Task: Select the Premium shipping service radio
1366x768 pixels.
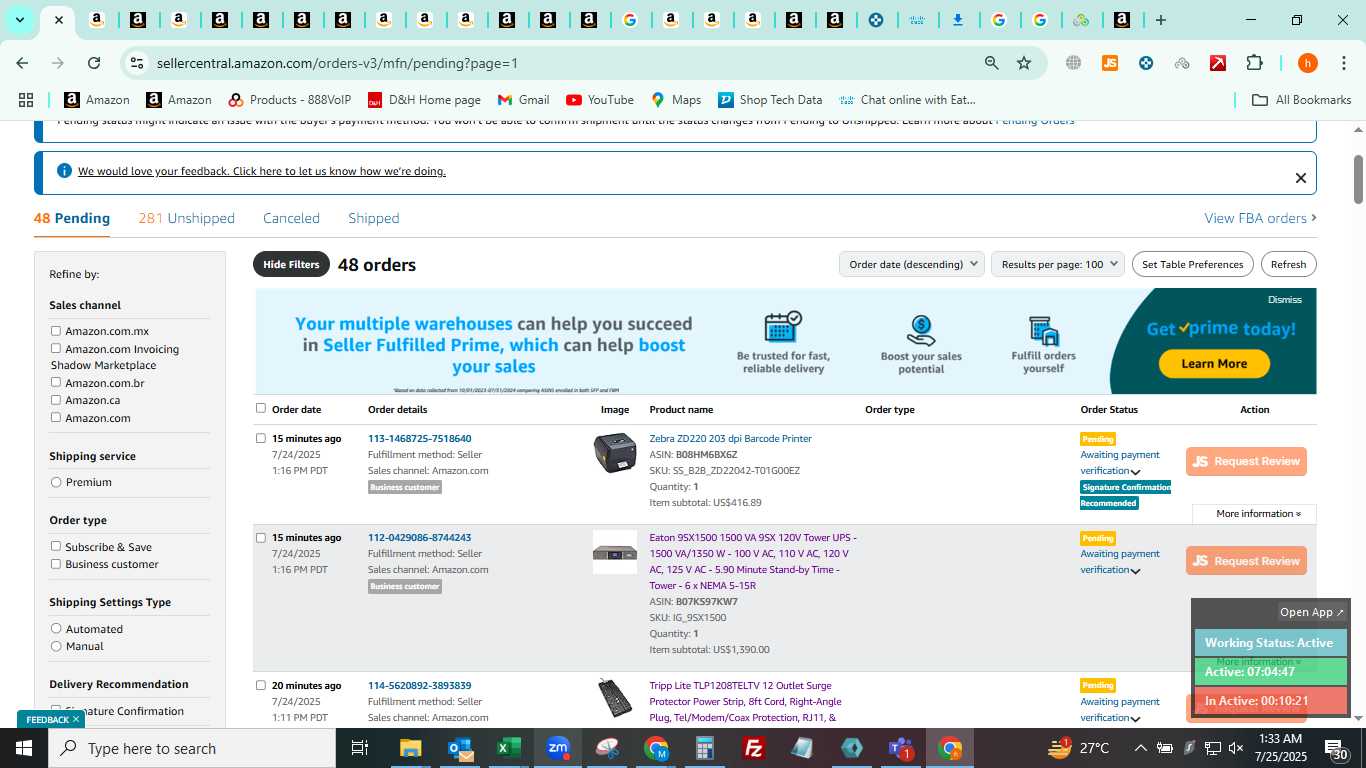Action: click(56, 482)
